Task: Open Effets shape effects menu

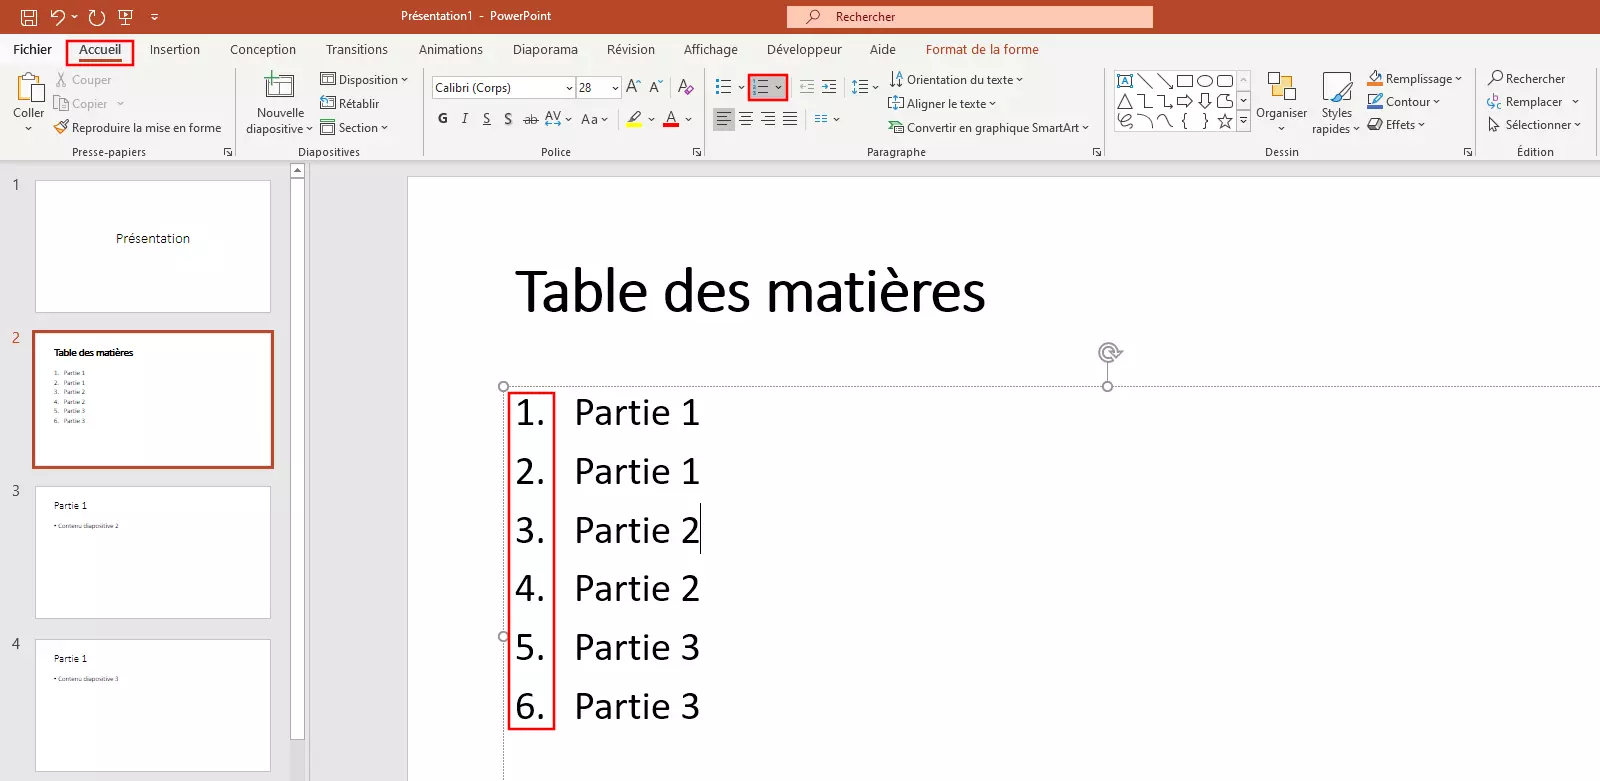Action: tap(1397, 125)
